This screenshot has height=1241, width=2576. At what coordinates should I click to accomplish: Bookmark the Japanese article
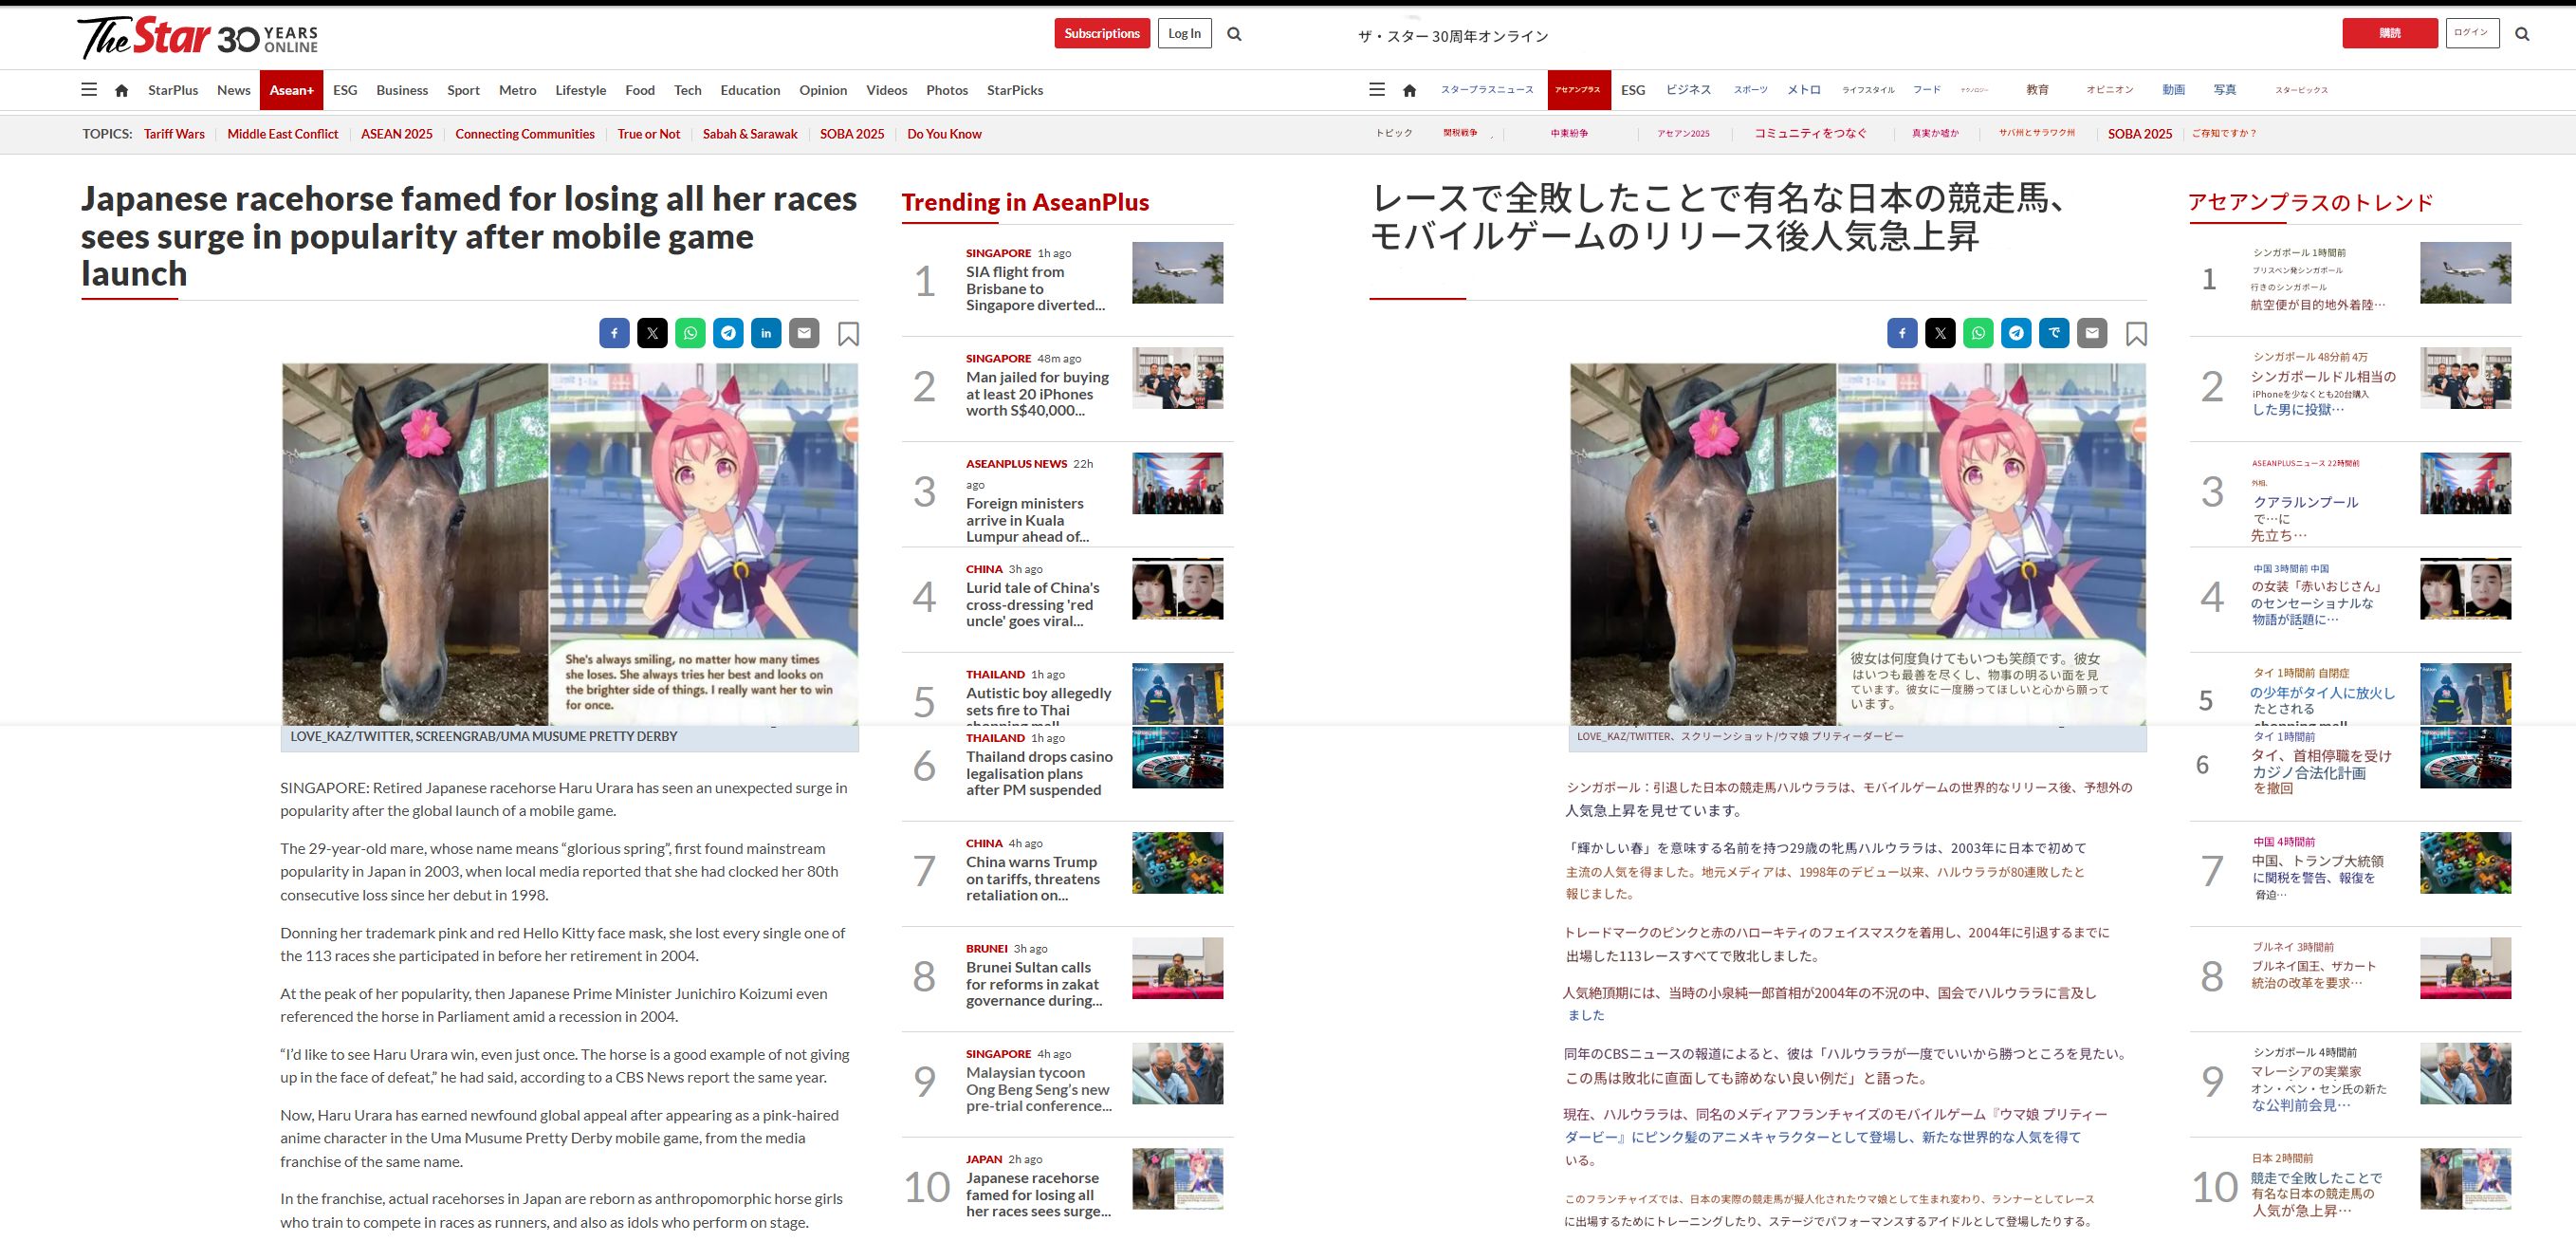click(2136, 334)
